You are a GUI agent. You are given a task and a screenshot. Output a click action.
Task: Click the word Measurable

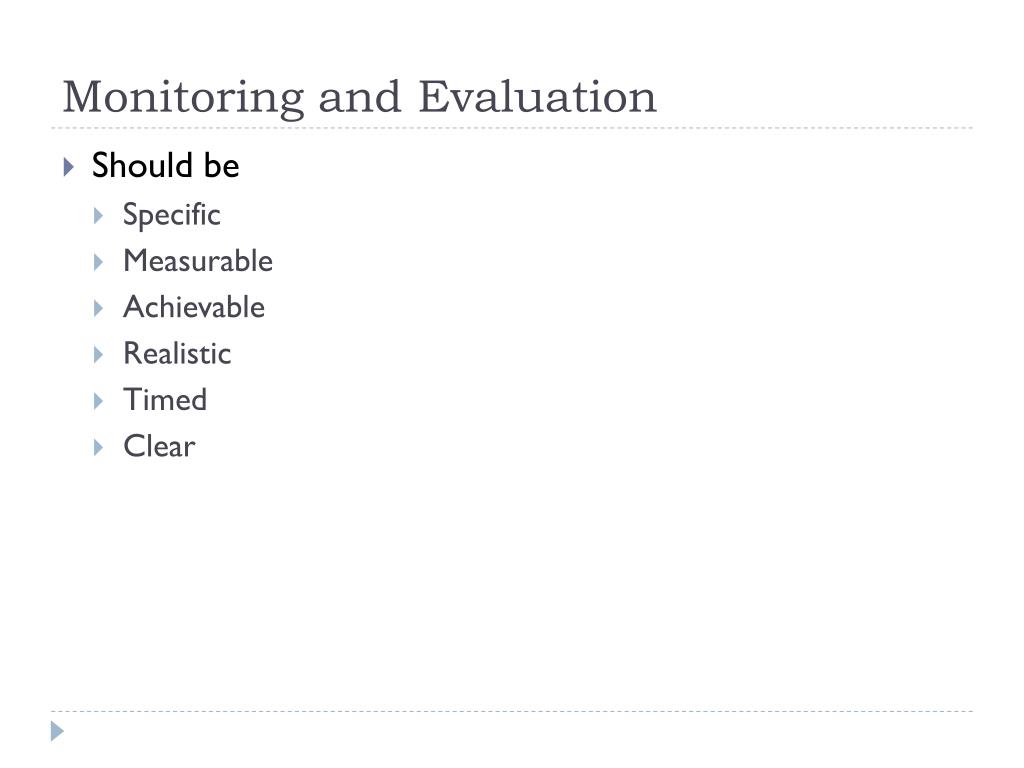pos(198,261)
